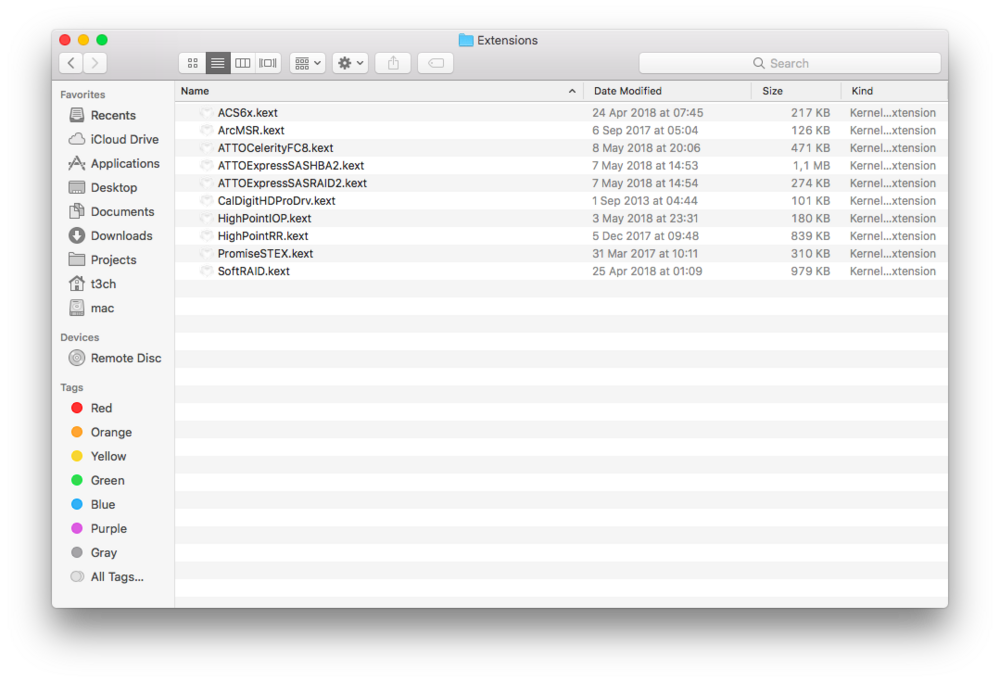The height and width of the screenshot is (682, 1000).
Task: Click the Search field
Action: tap(790, 63)
